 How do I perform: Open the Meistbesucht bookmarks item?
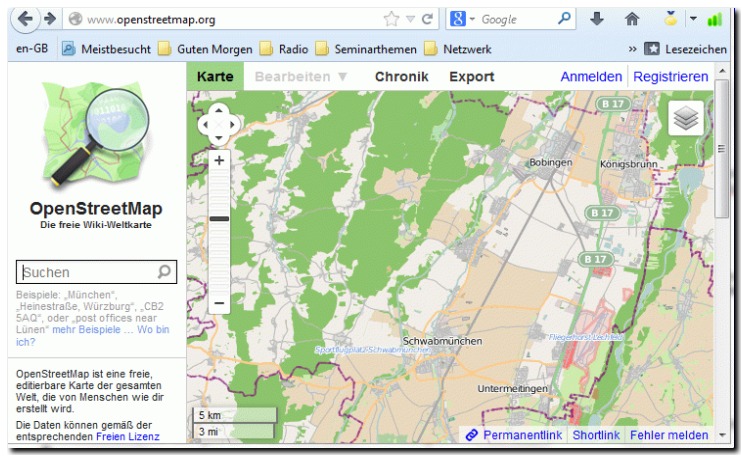pyautogui.click(x=106, y=49)
